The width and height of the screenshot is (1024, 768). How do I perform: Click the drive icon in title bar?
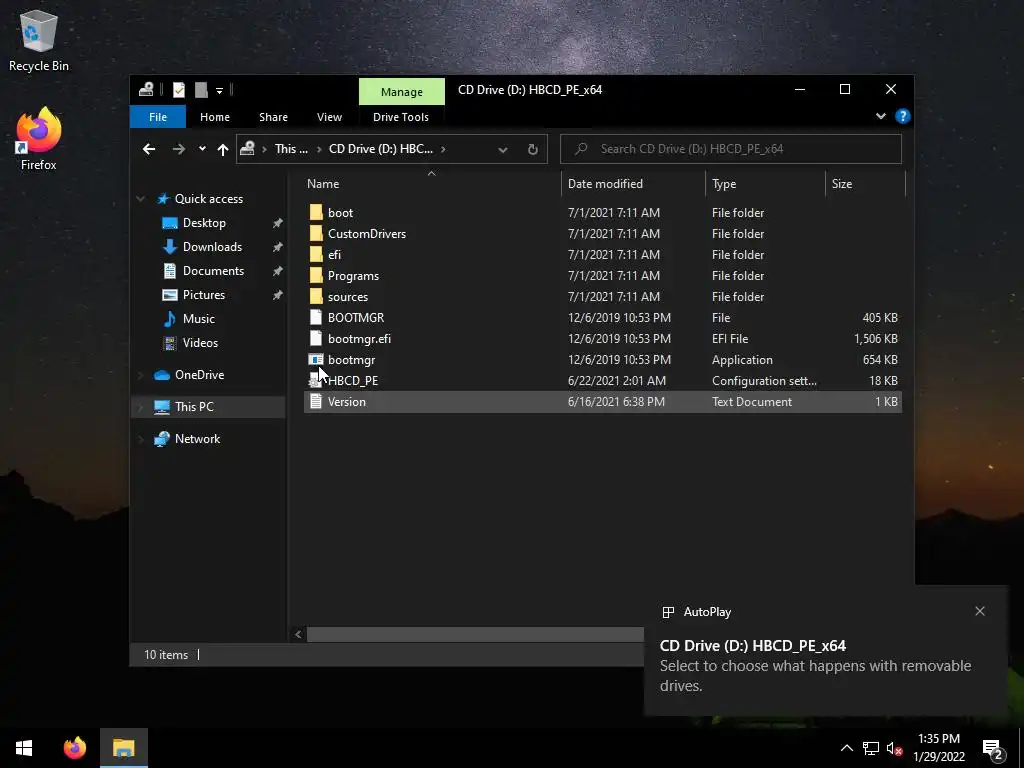point(146,89)
